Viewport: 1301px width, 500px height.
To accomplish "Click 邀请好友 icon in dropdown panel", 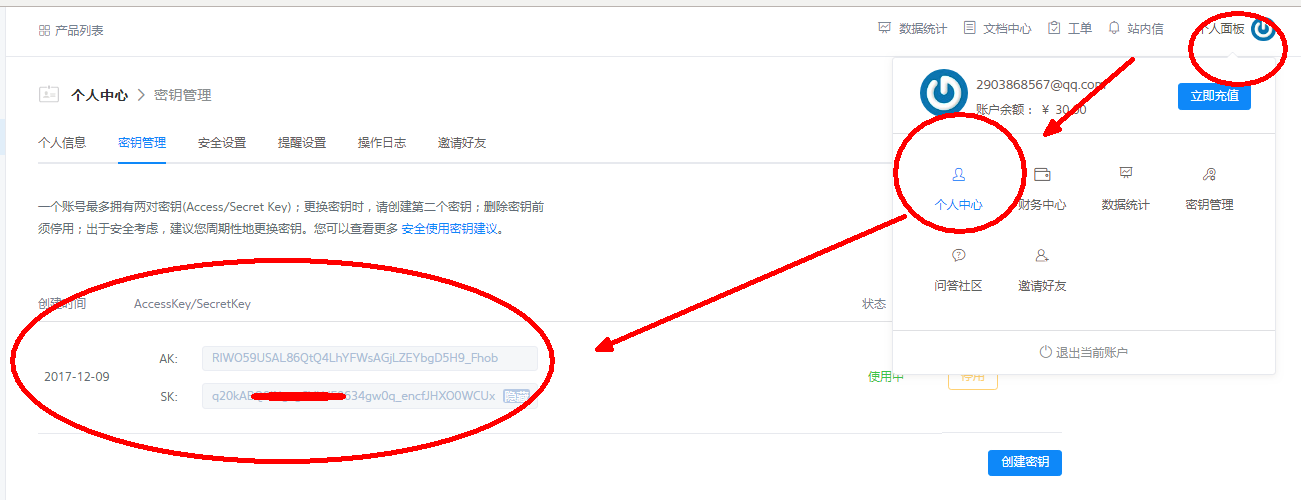I will 1042,257.
